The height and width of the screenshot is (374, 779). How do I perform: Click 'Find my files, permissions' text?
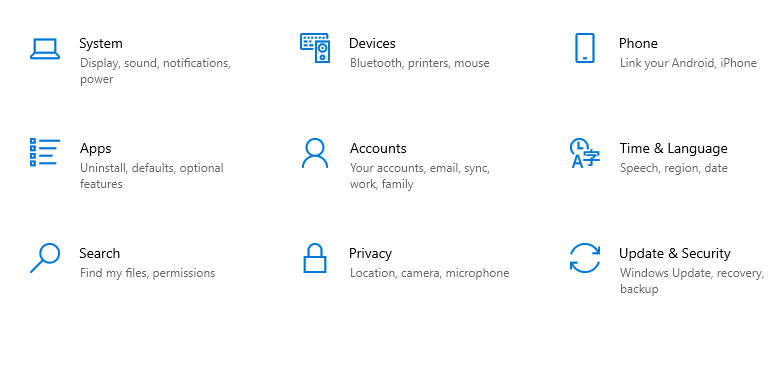[x=148, y=273]
